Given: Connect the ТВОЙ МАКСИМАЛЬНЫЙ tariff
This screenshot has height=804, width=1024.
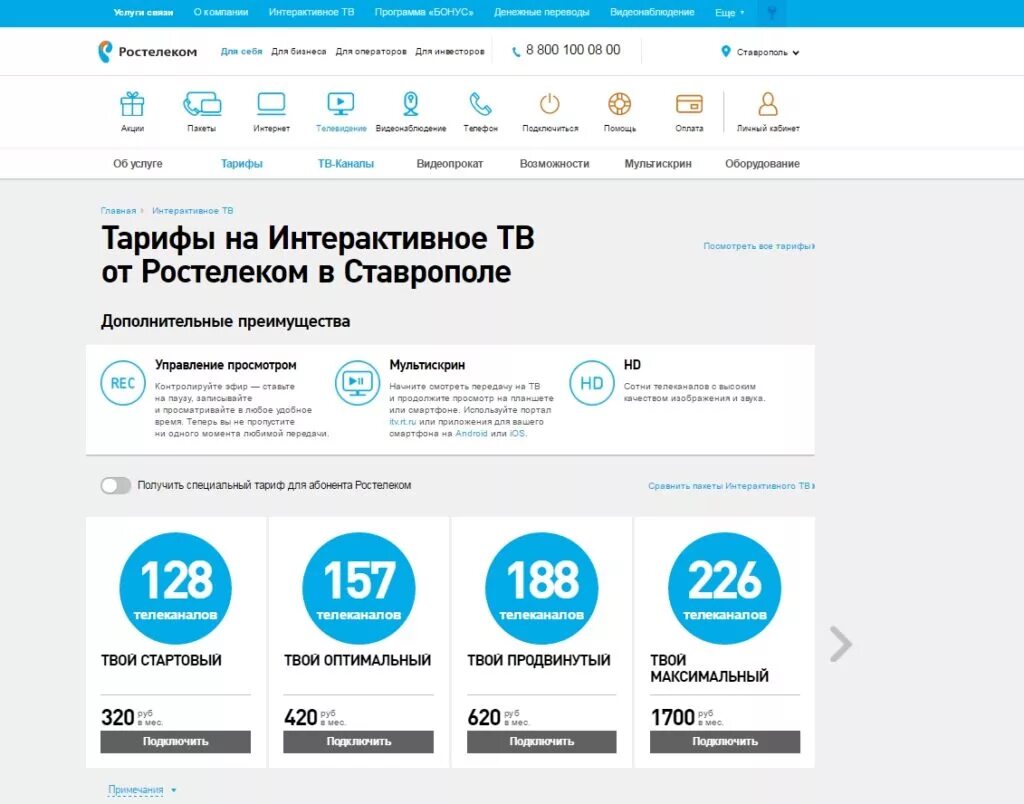Looking at the screenshot, I should (x=724, y=741).
